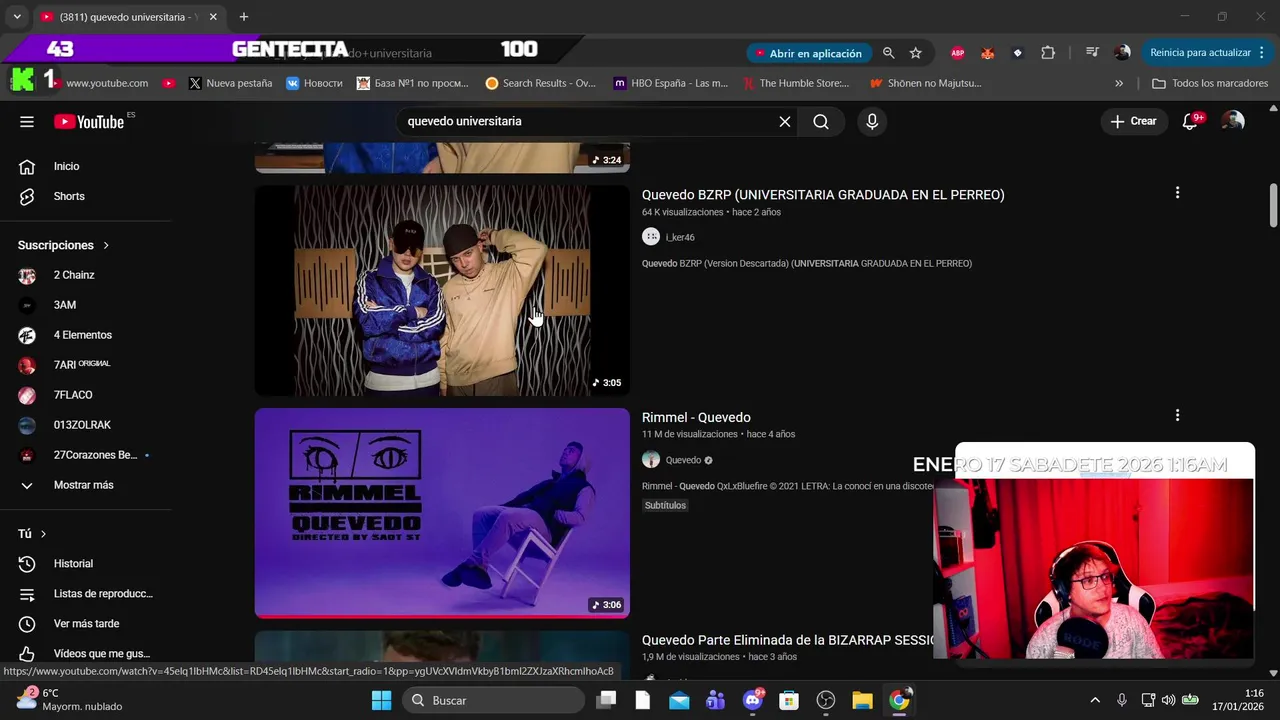Open Ver más tarde in the sidebar

[x=84, y=624]
